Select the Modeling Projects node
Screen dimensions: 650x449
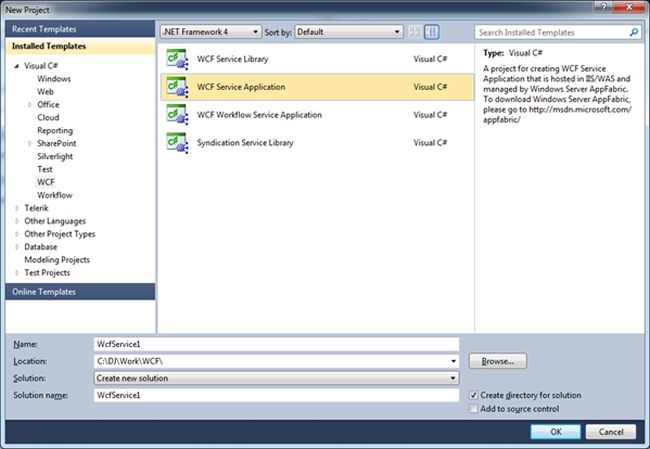(x=57, y=260)
